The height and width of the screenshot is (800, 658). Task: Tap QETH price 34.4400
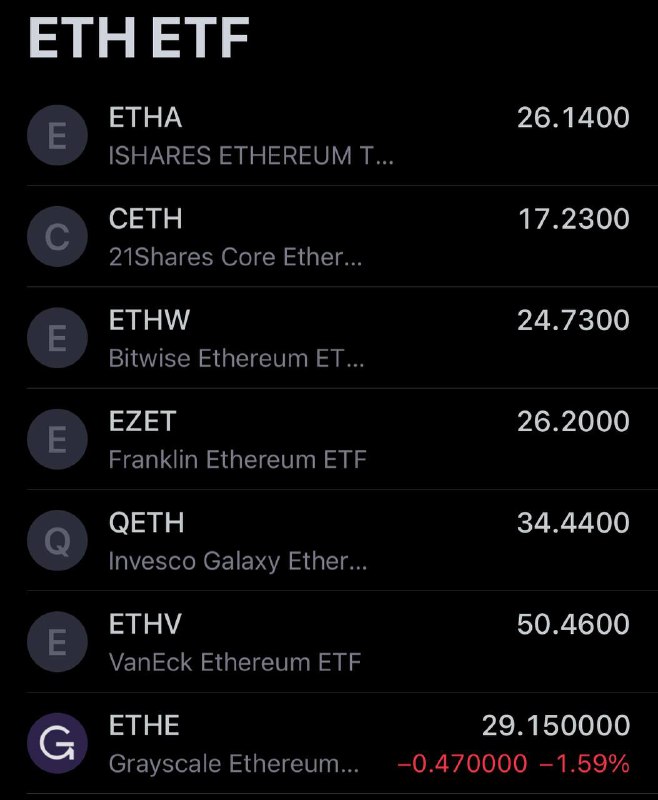pos(573,523)
